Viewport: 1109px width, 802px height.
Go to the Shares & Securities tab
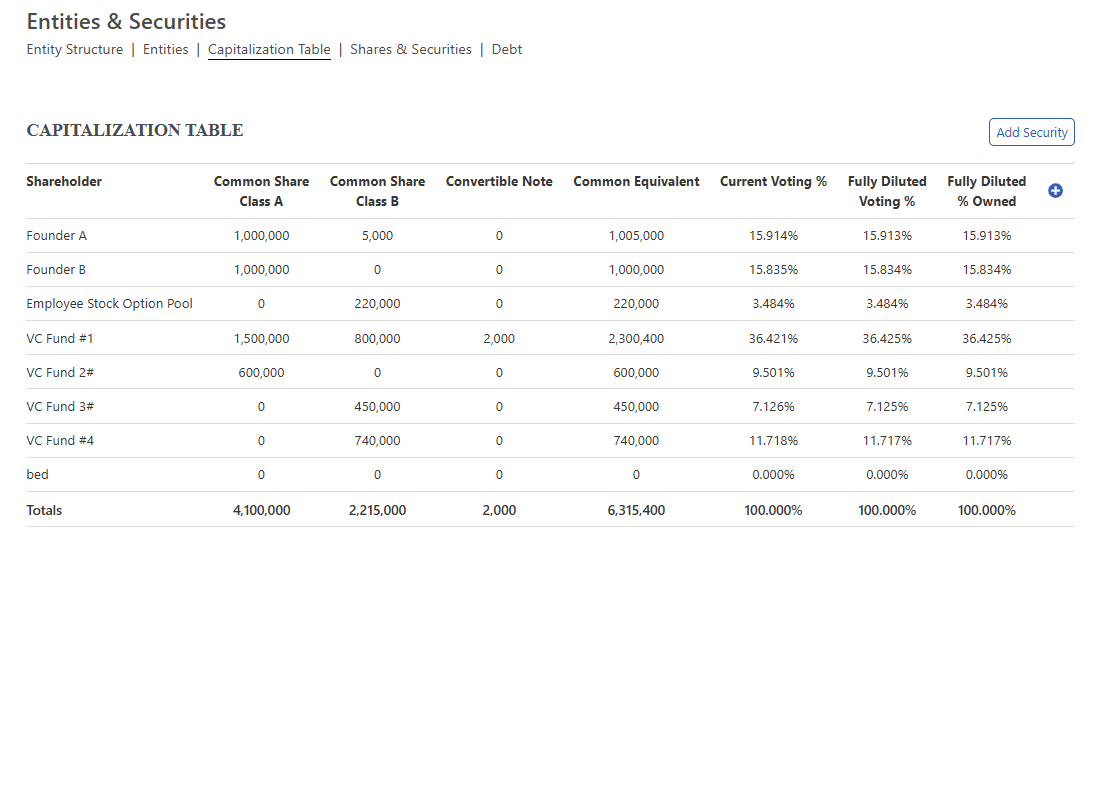point(410,49)
